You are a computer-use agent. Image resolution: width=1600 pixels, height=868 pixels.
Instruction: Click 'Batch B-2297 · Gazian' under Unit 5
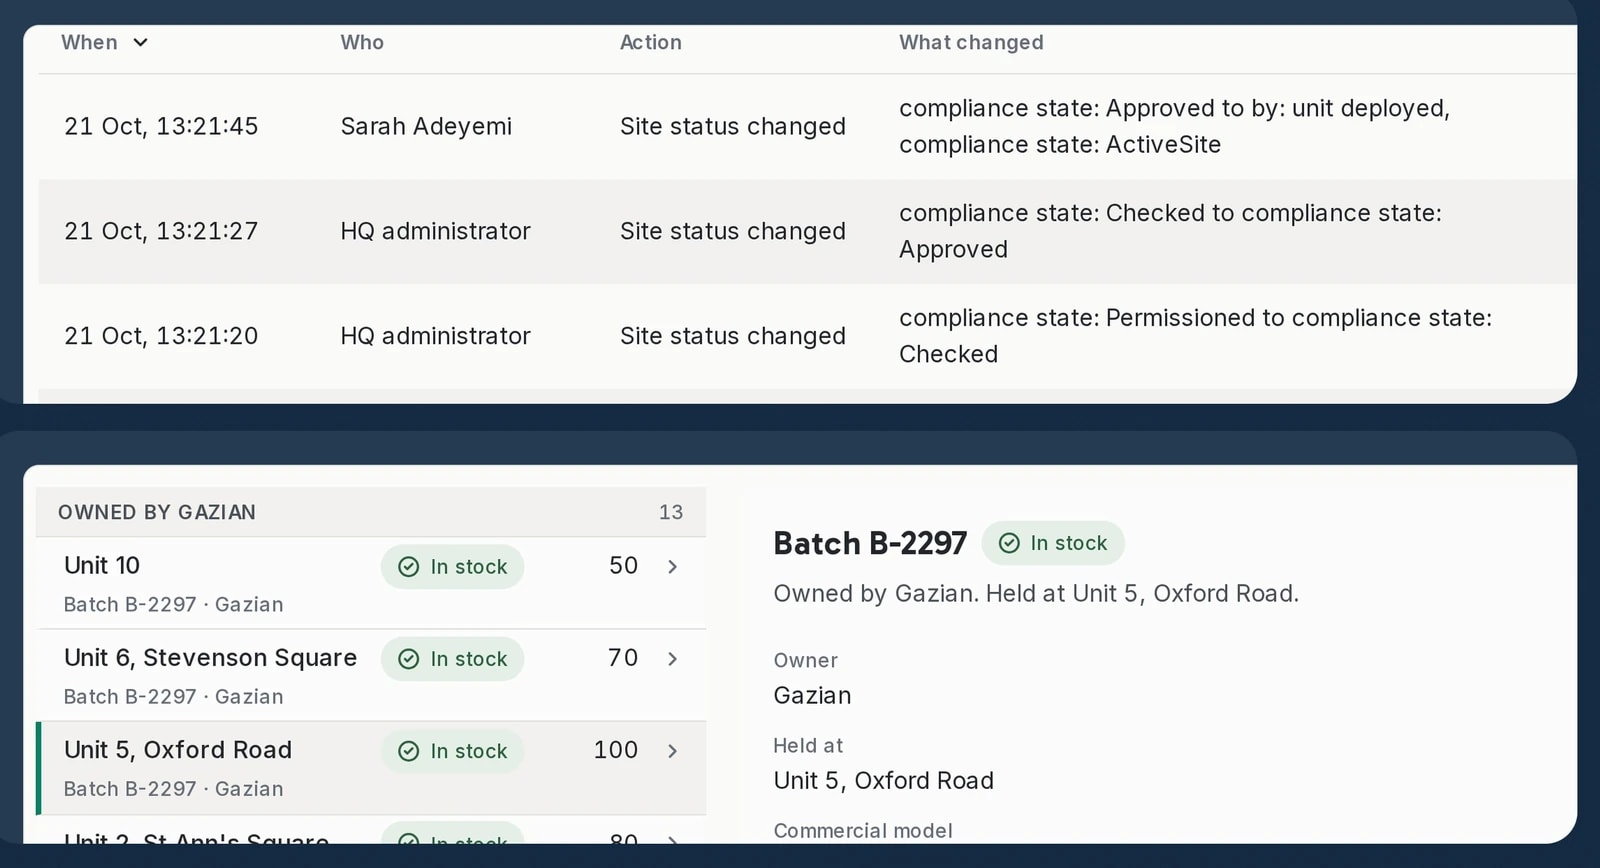pyautogui.click(x=174, y=788)
